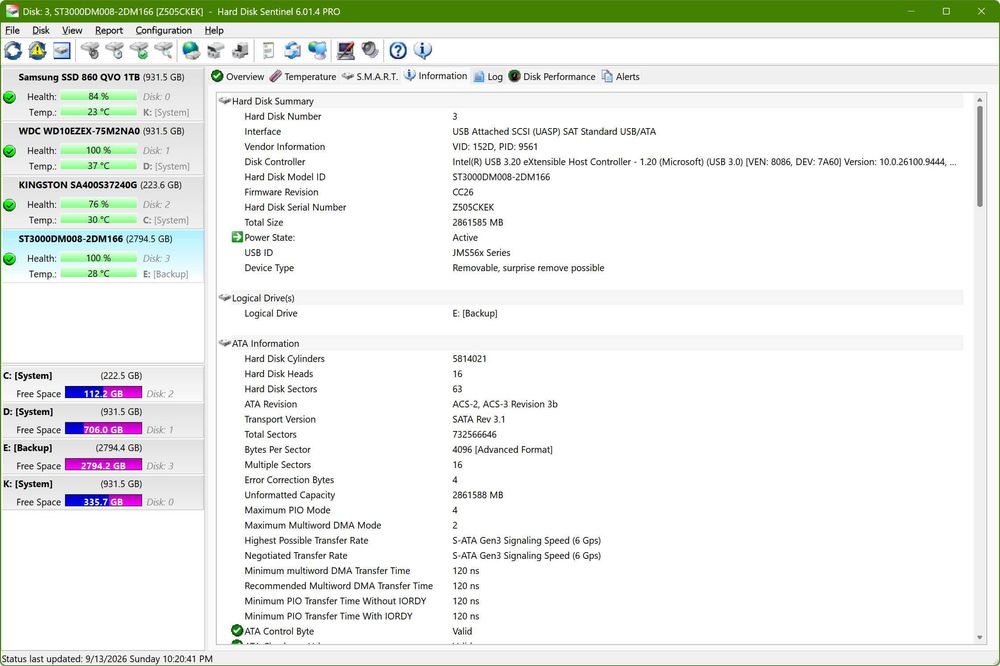1000x666 pixels.
Task: Click the disk test icon with stethoscope
Action: point(90,50)
